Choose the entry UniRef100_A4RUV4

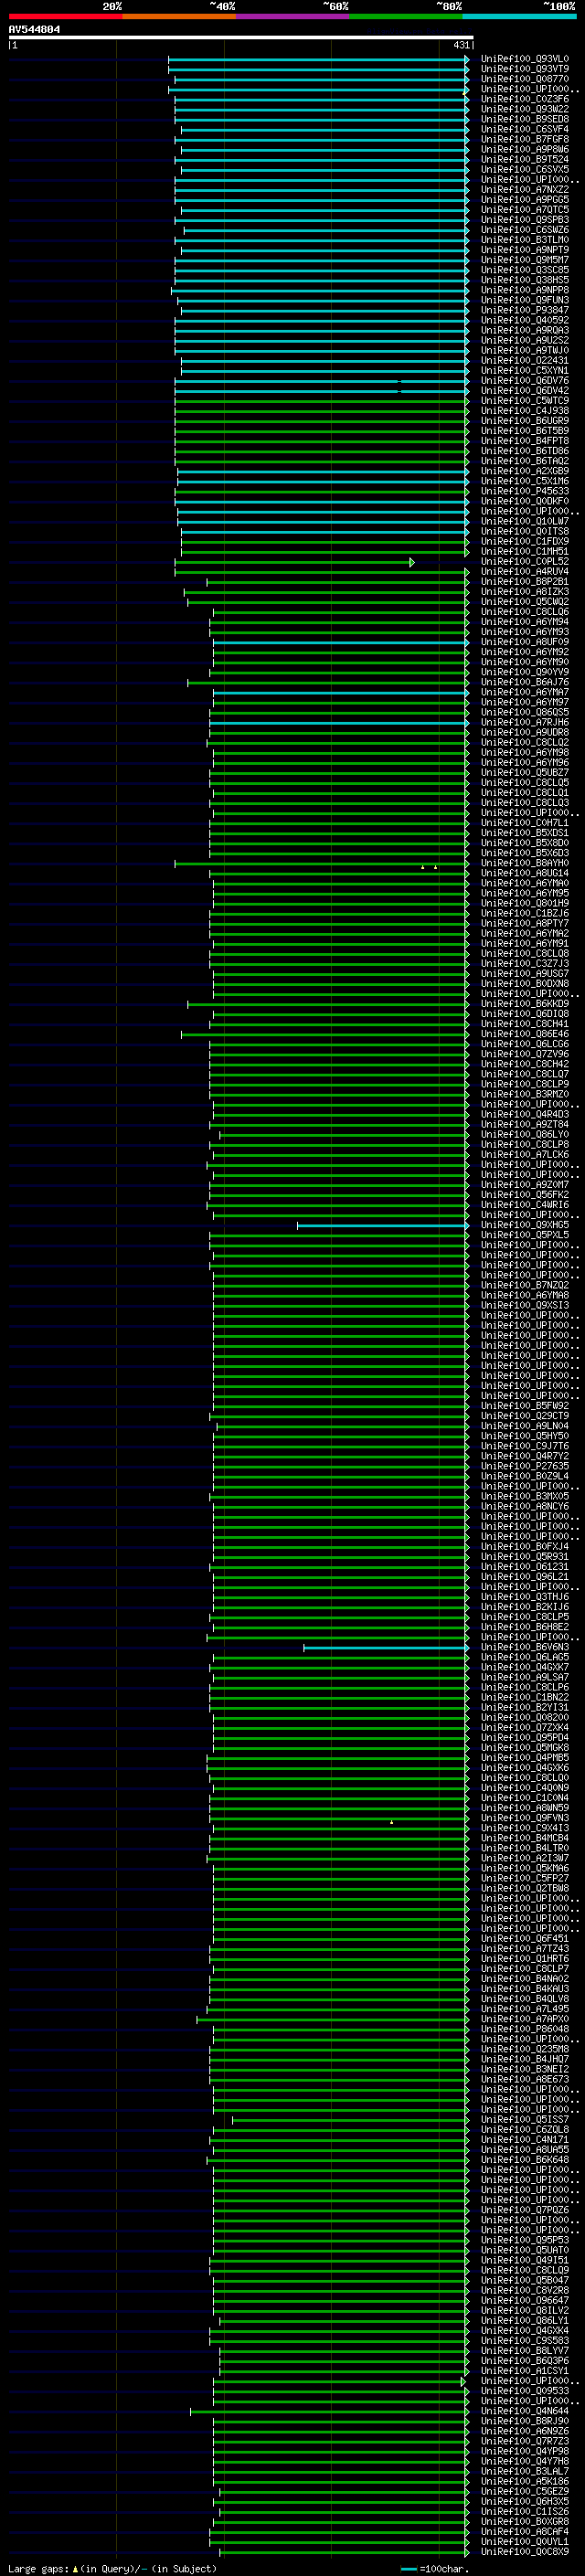click(524, 572)
